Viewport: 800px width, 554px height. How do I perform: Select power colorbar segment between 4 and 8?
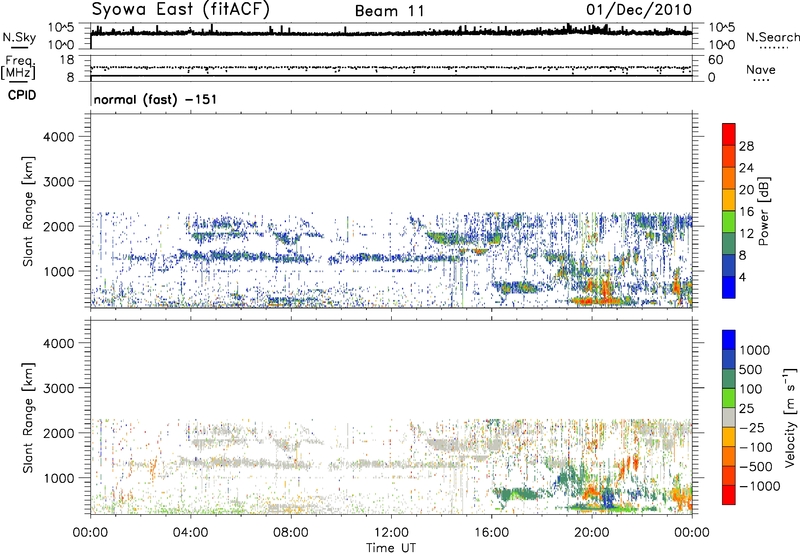click(729, 265)
